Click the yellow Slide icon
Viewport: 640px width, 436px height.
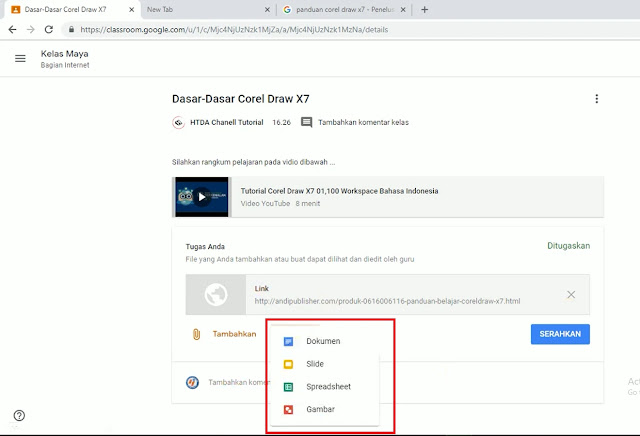tap(288, 364)
